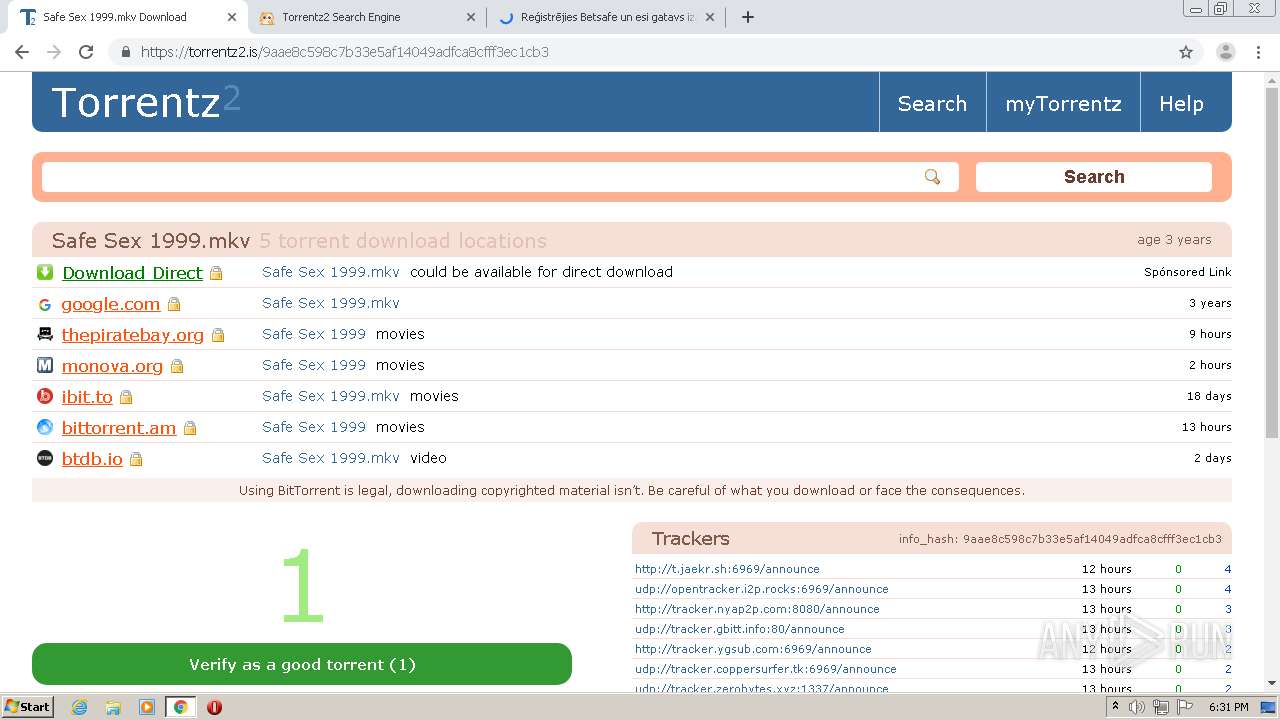Open the bittorrent.am link
The image size is (1280, 720).
point(119,428)
